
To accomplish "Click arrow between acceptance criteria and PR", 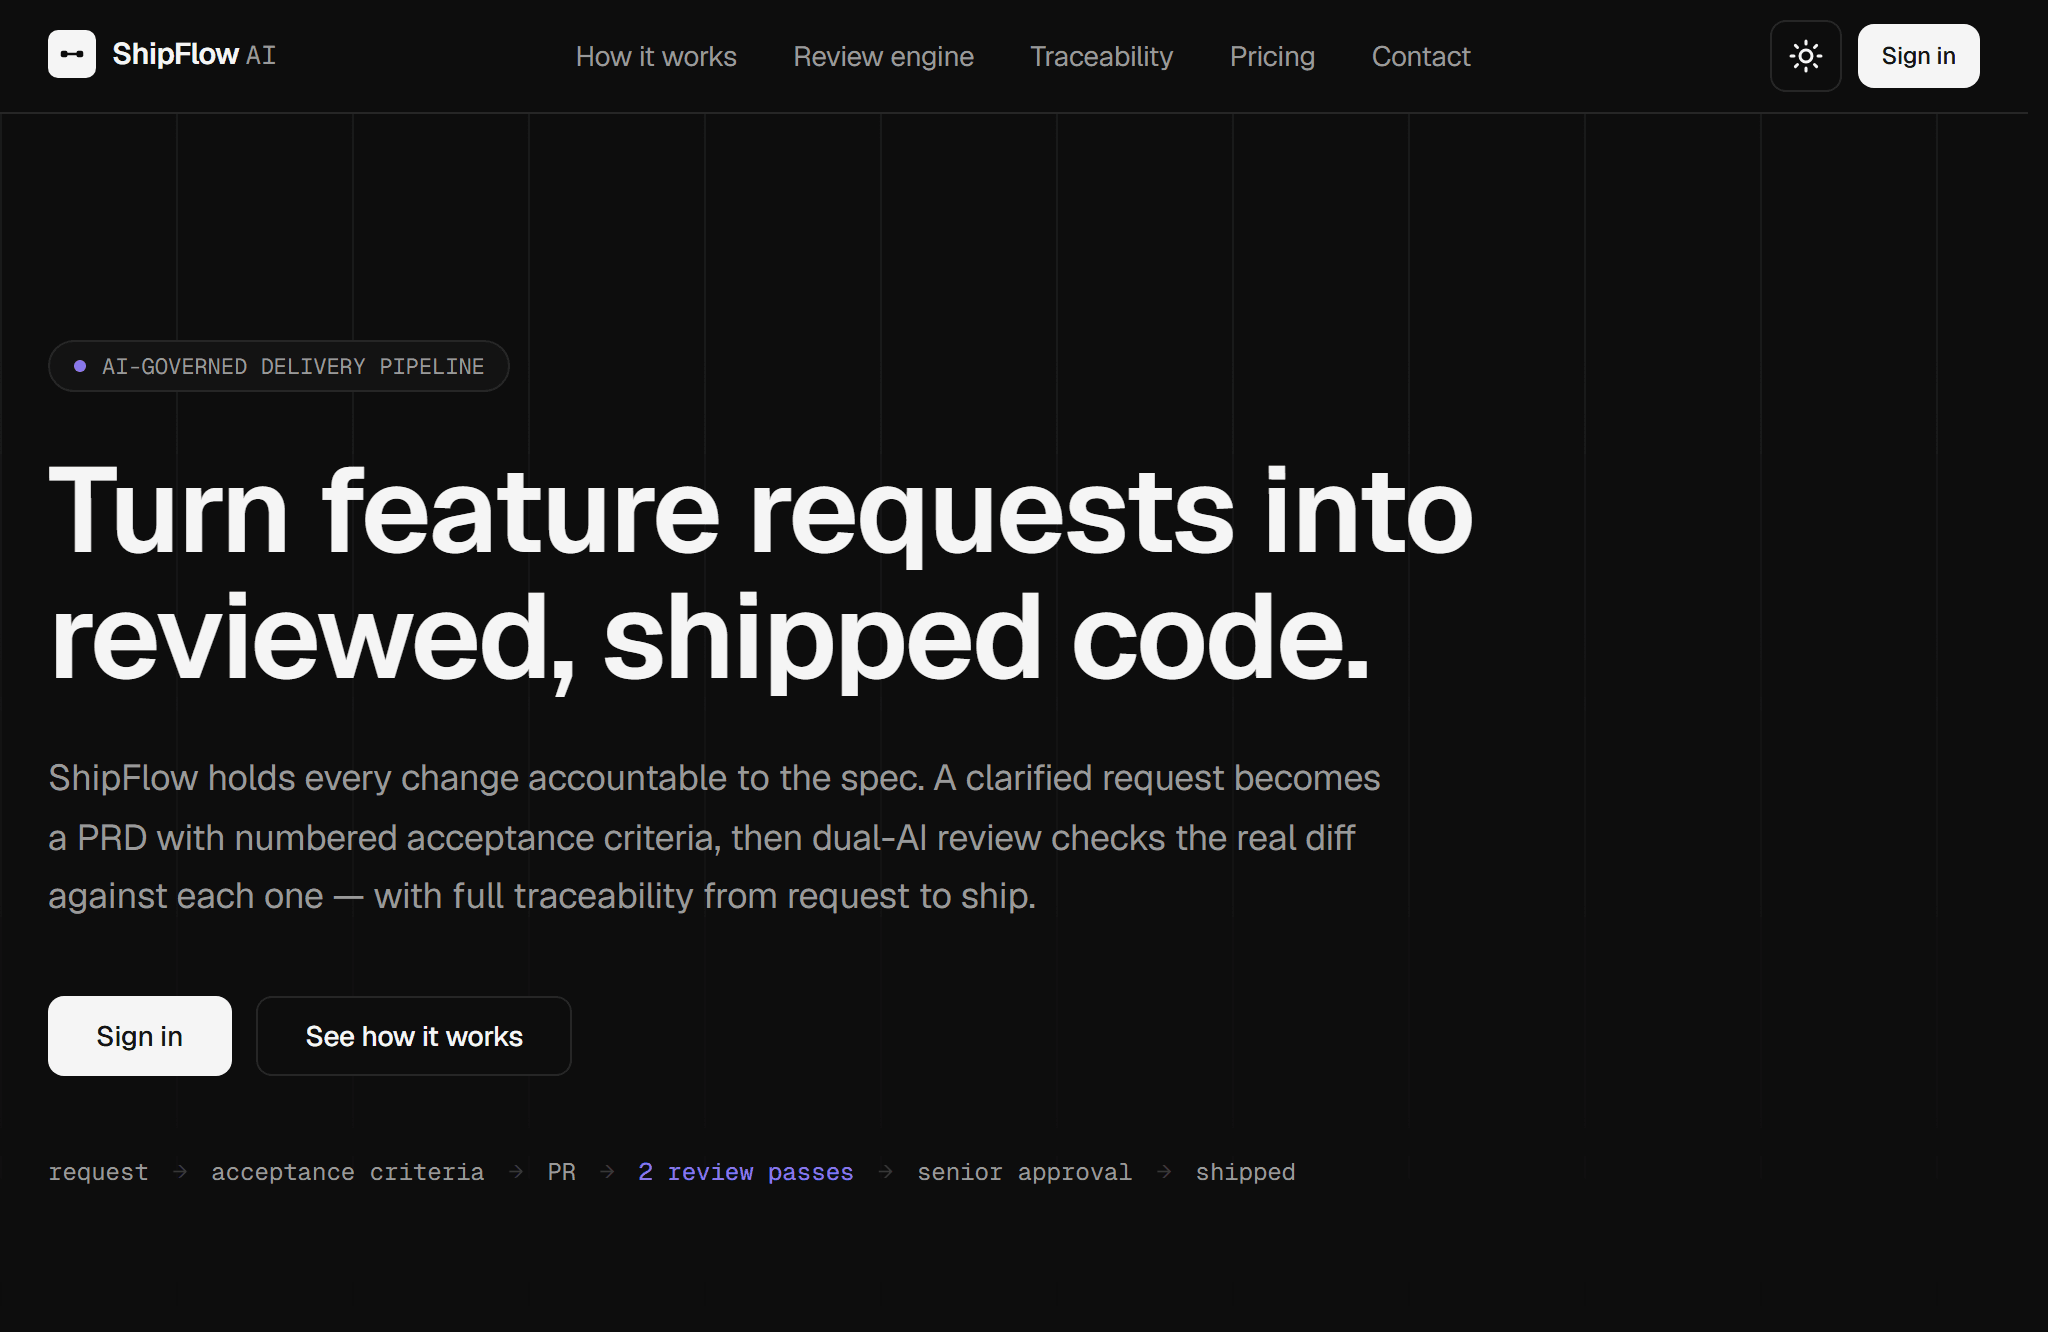I will (516, 1171).
